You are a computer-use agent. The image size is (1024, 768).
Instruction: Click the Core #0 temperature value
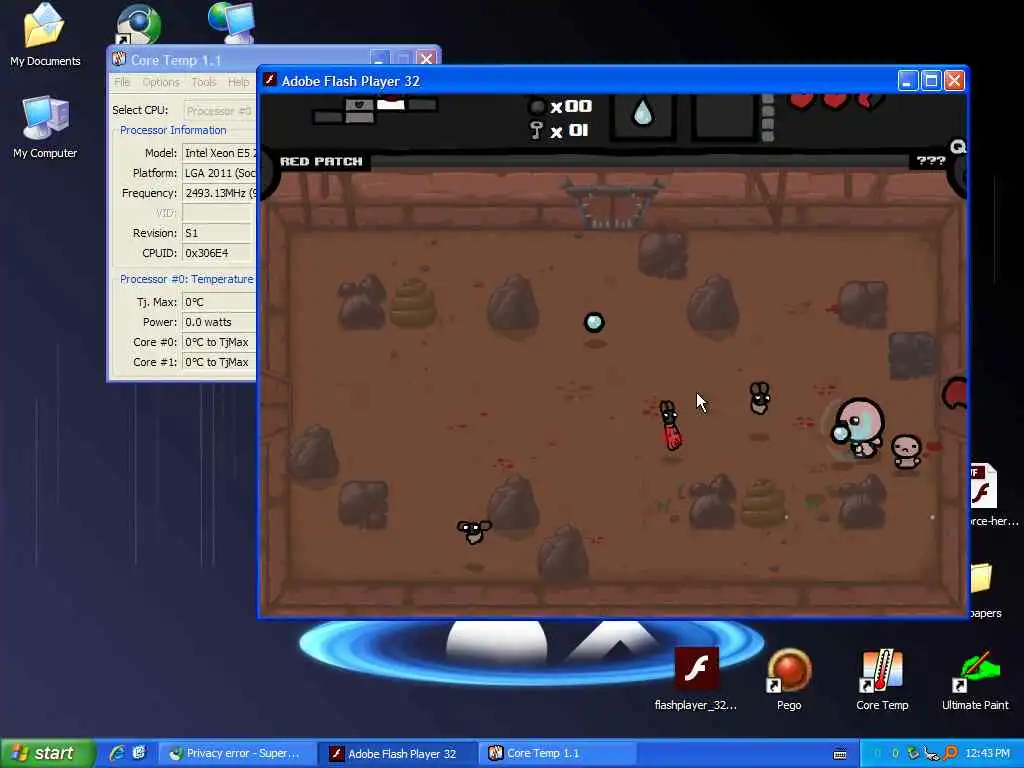pos(219,342)
